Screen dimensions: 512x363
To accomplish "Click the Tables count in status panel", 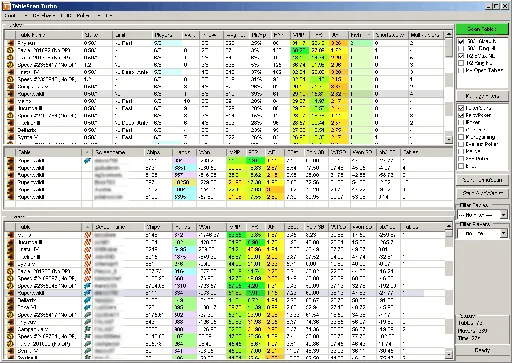I will point(470,323).
